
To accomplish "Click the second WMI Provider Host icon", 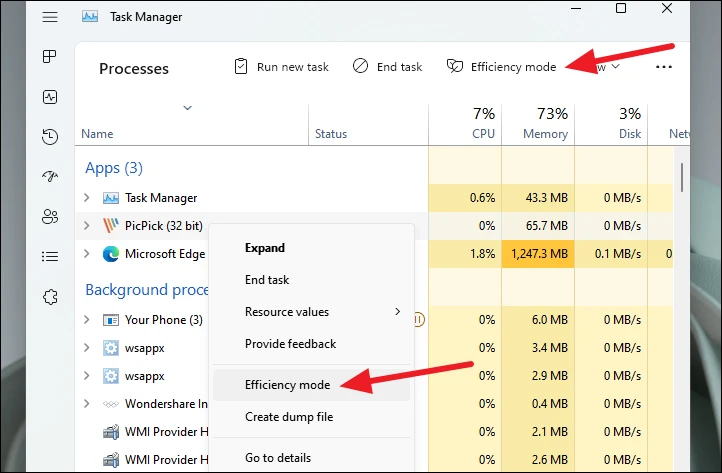I will (111, 460).
